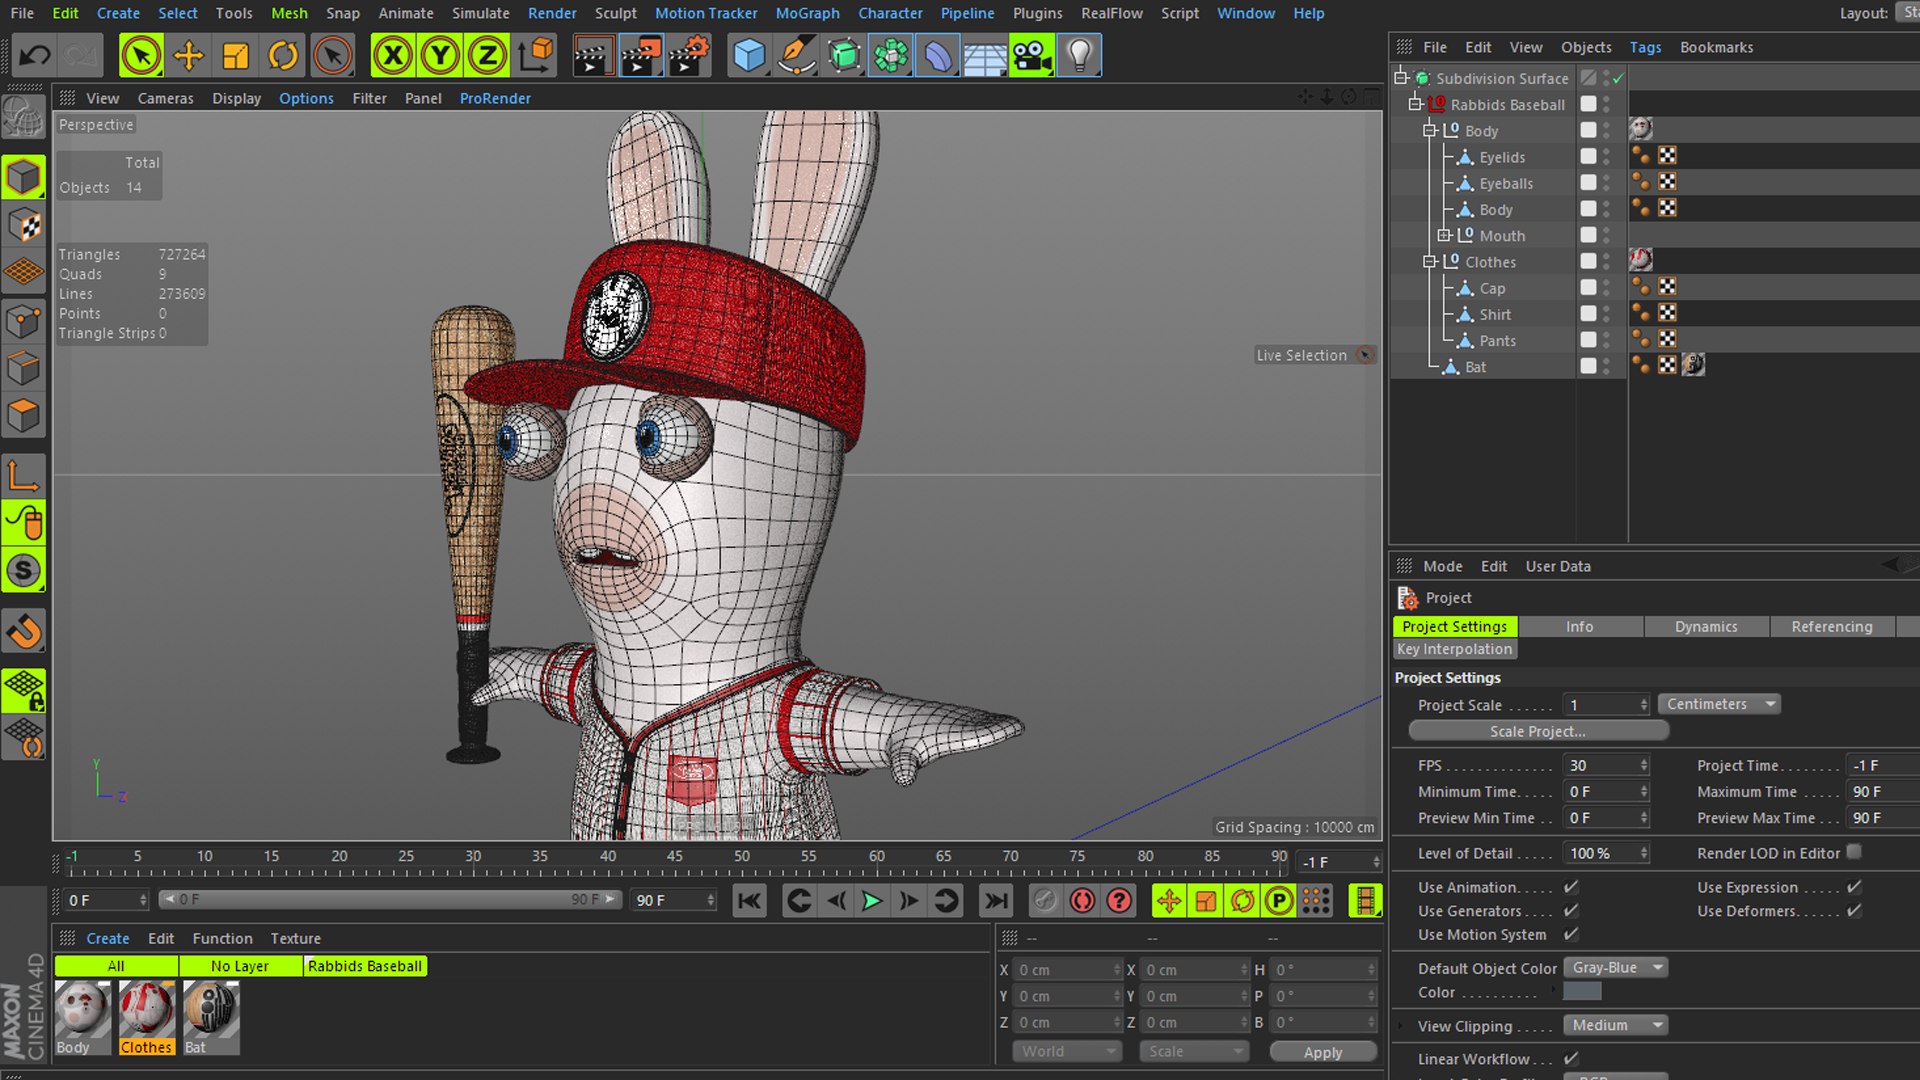
Task: Click the Scale Project button
Action: tap(1538, 731)
